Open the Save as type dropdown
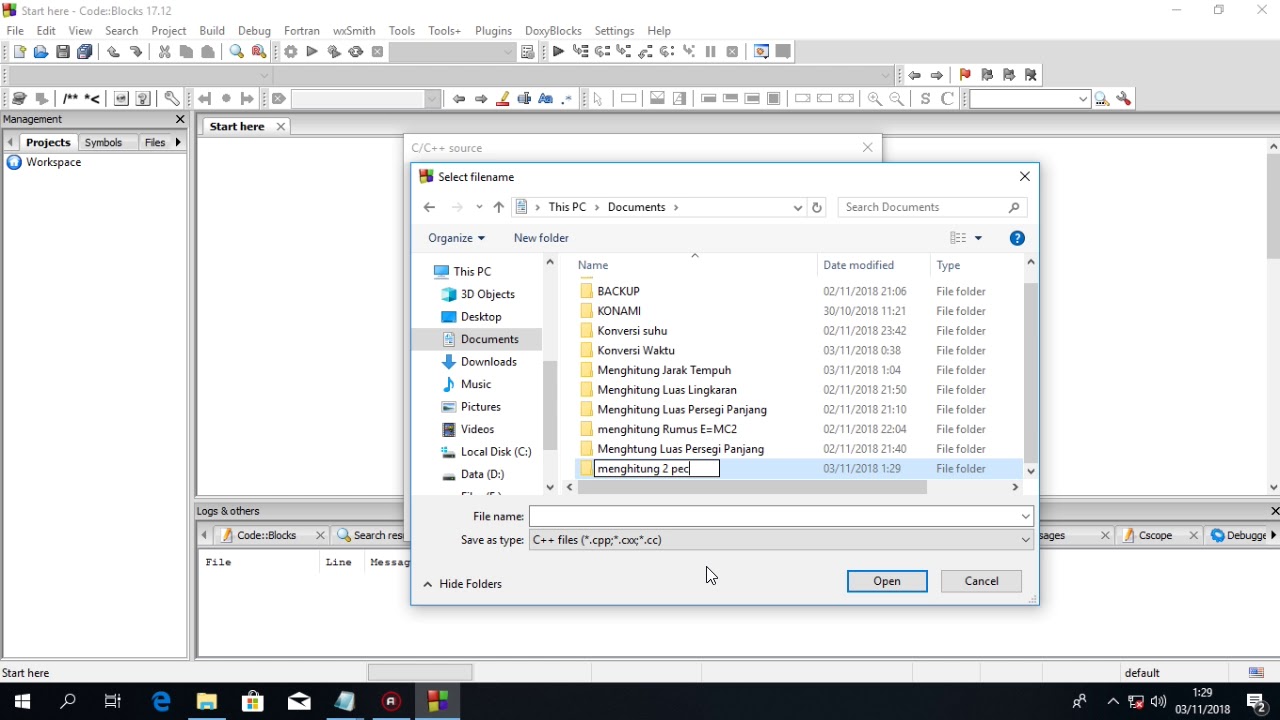Image resolution: width=1280 pixels, height=720 pixels. pyautogui.click(x=781, y=540)
